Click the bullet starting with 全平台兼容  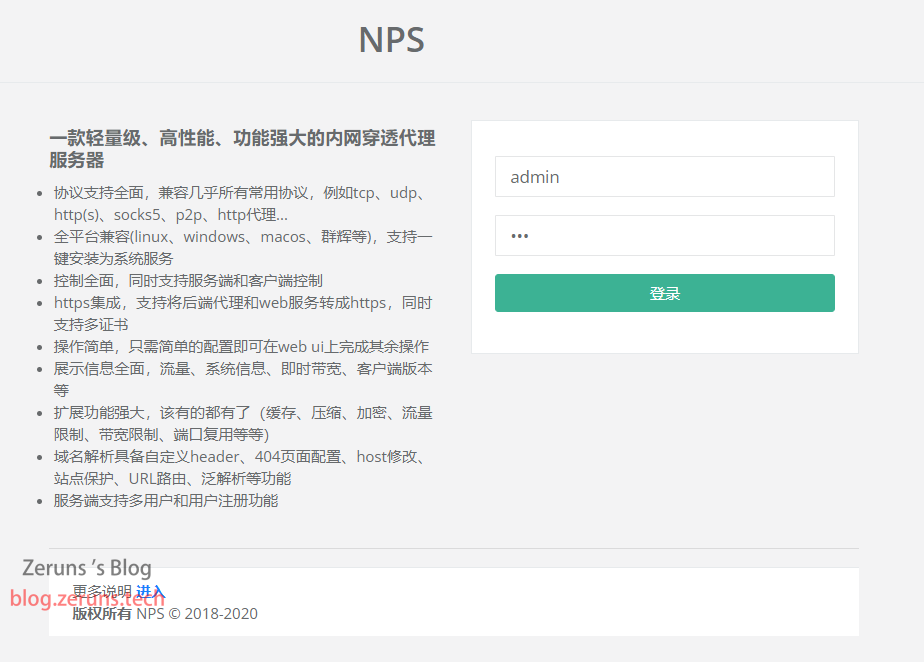(x=243, y=248)
